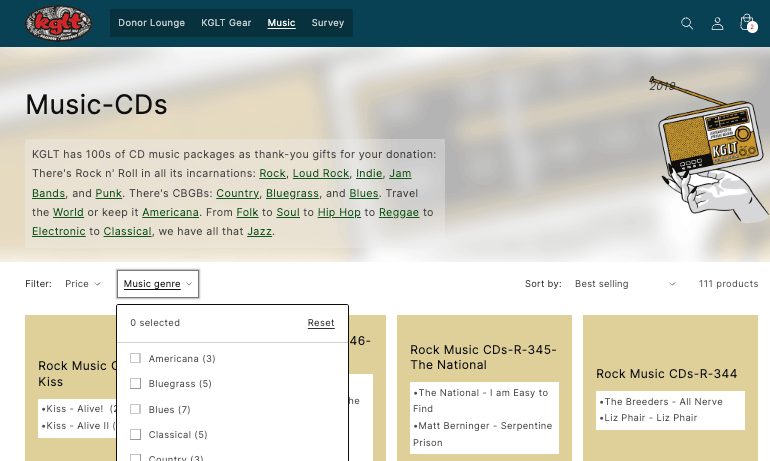Open Rock Music CDs-R-344 product

666,374
